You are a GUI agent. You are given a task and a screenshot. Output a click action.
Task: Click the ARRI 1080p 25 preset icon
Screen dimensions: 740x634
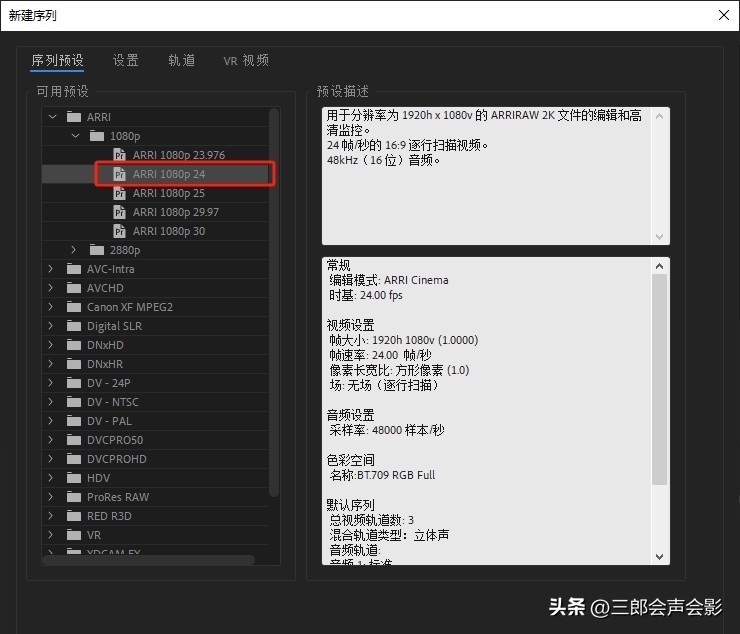click(119, 193)
